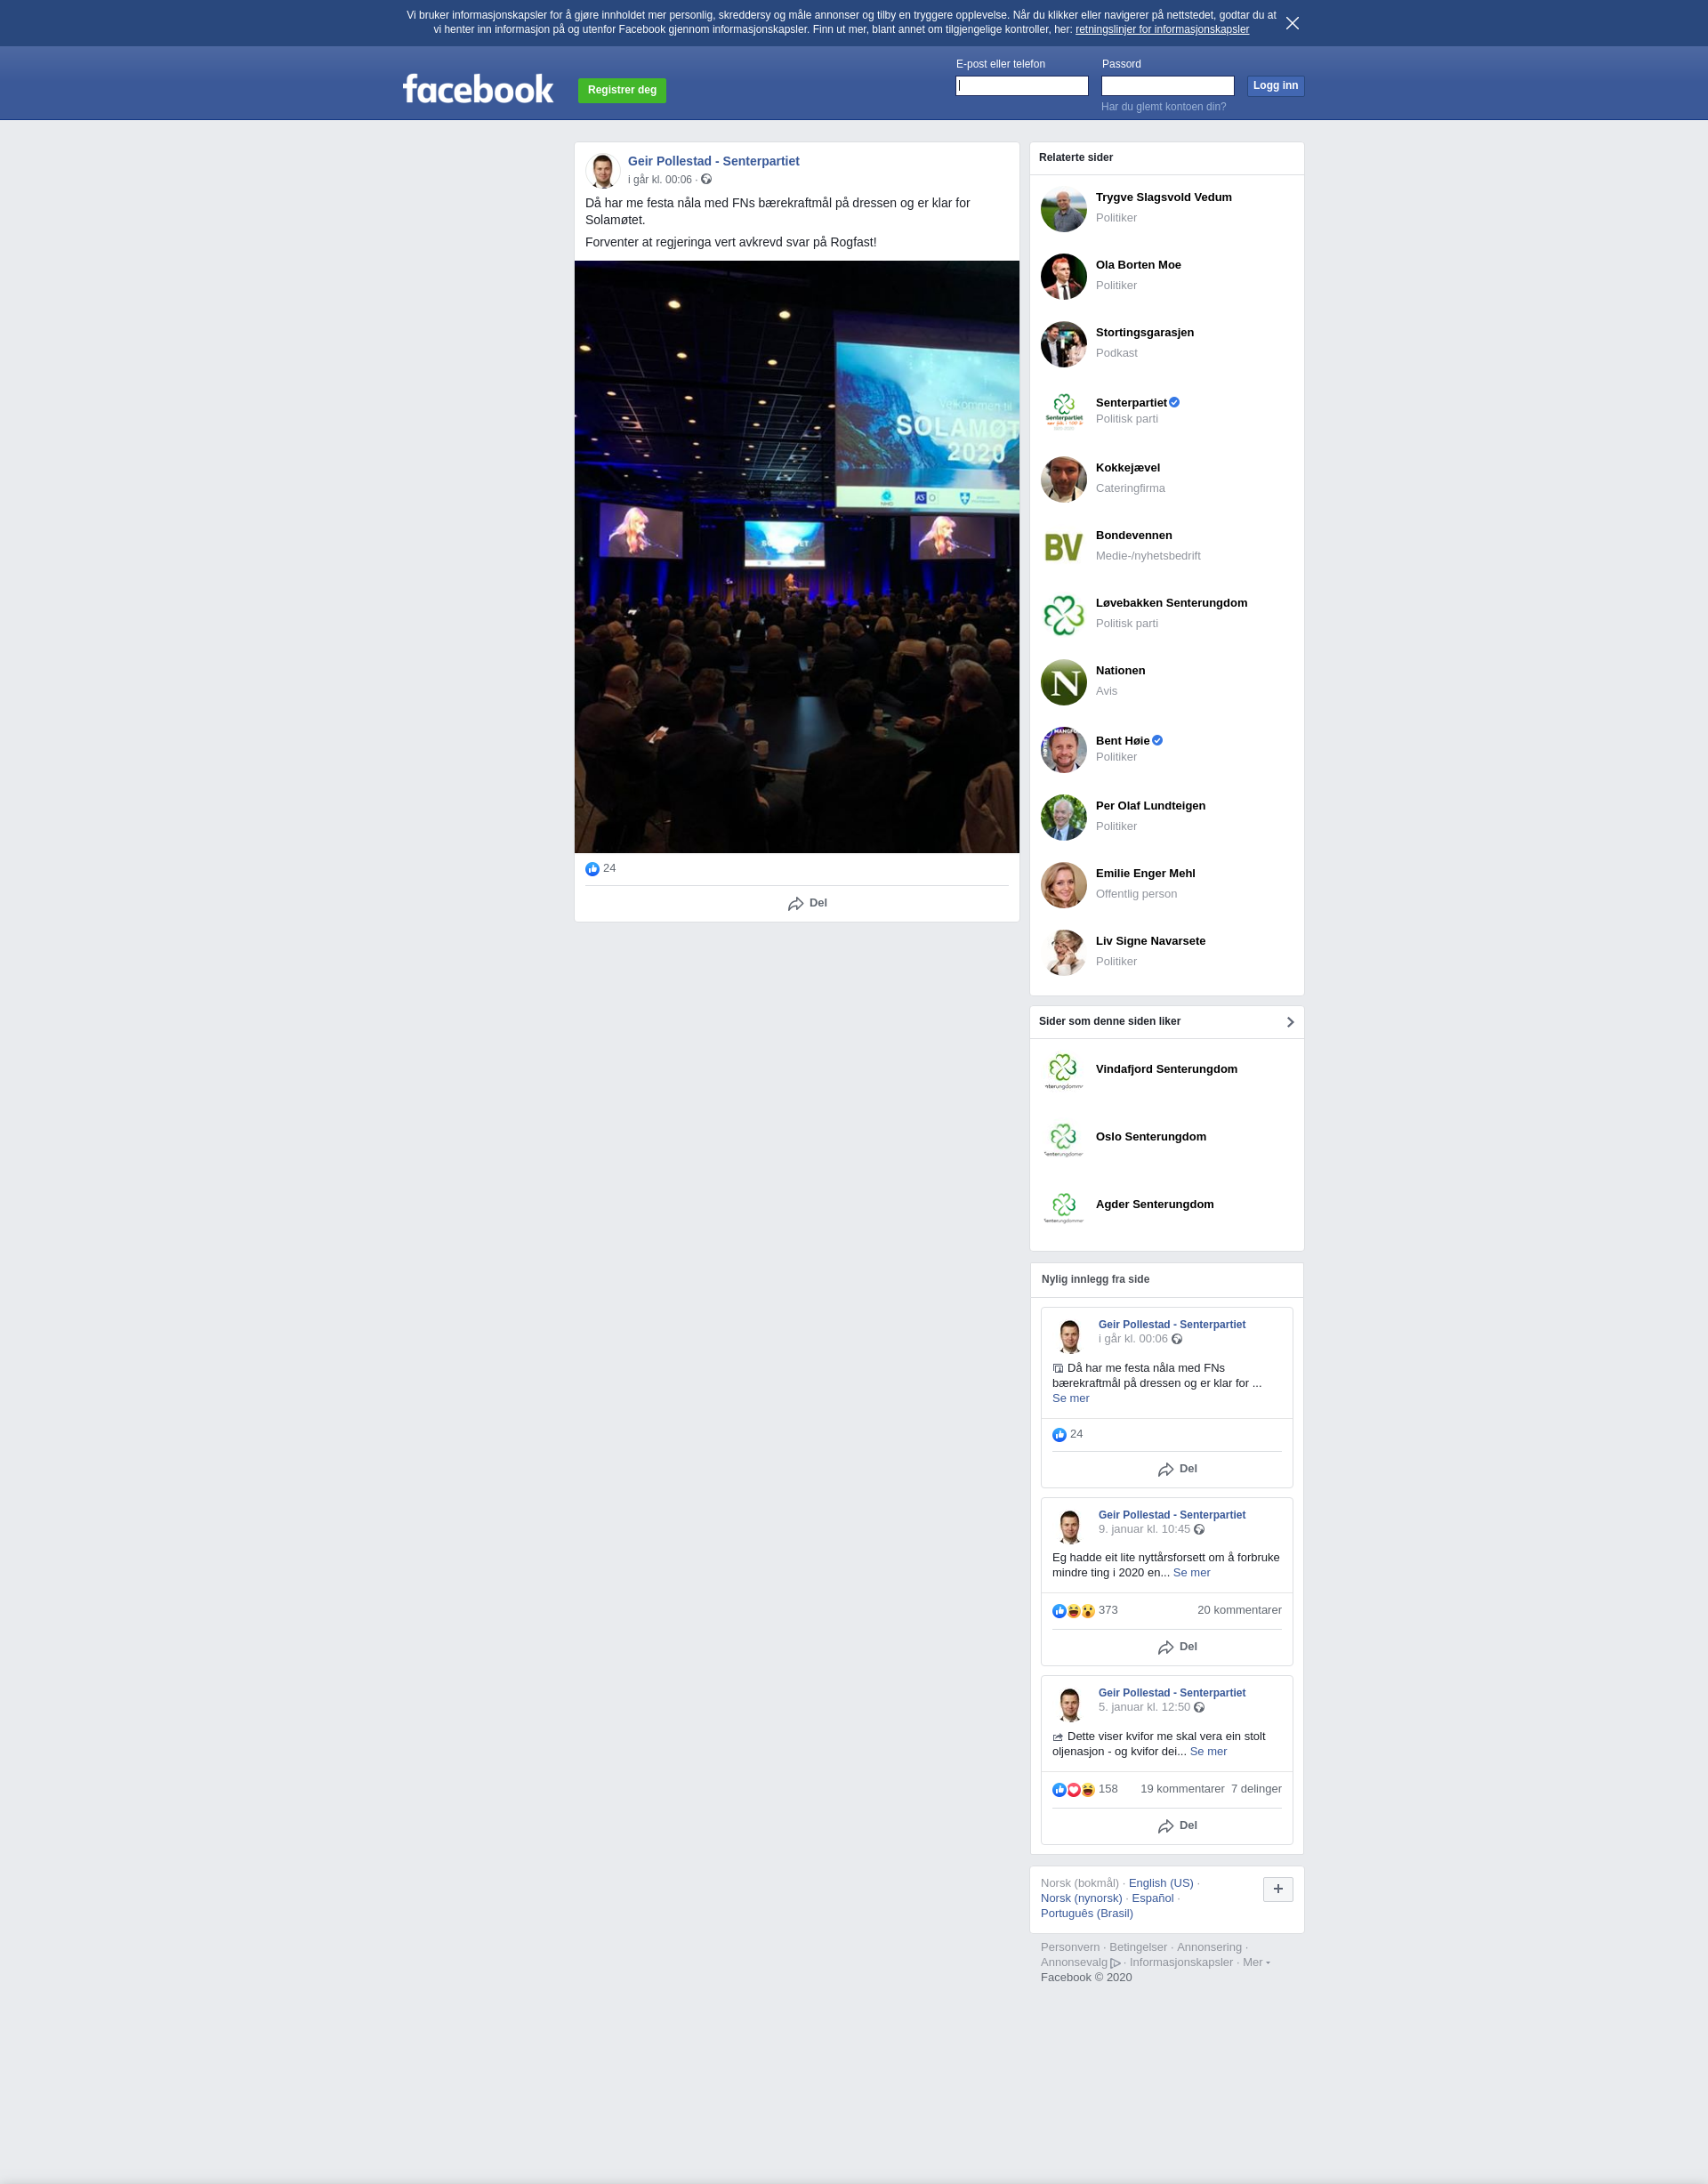Click 'Se mer' on the 9. januar post
The height and width of the screenshot is (2184, 1708).
pyautogui.click(x=1191, y=1573)
